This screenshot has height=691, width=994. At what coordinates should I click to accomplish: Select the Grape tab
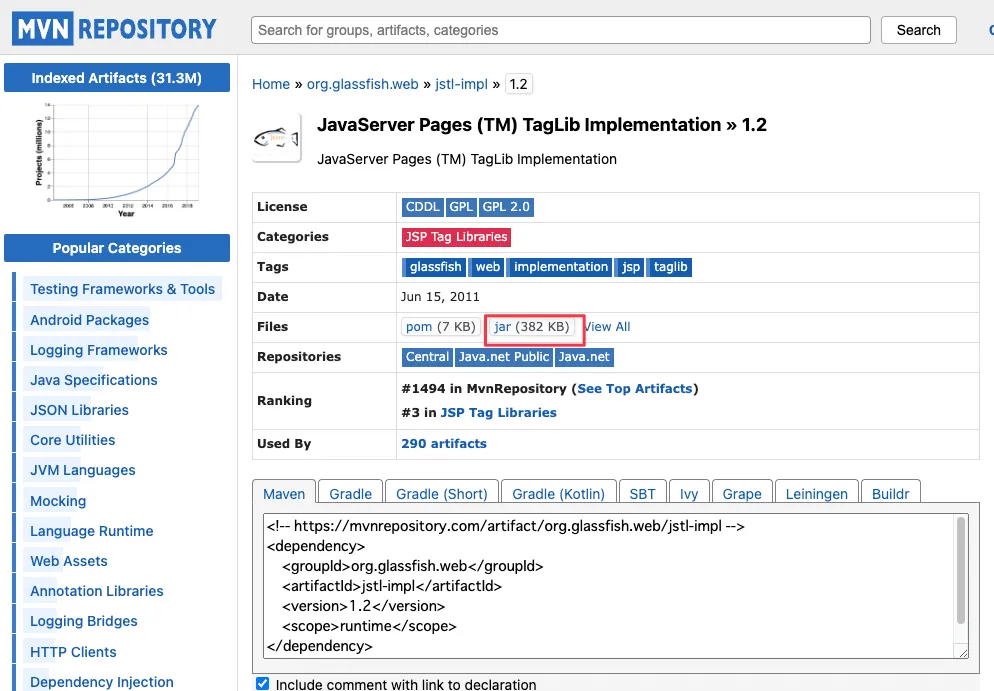click(742, 494)
